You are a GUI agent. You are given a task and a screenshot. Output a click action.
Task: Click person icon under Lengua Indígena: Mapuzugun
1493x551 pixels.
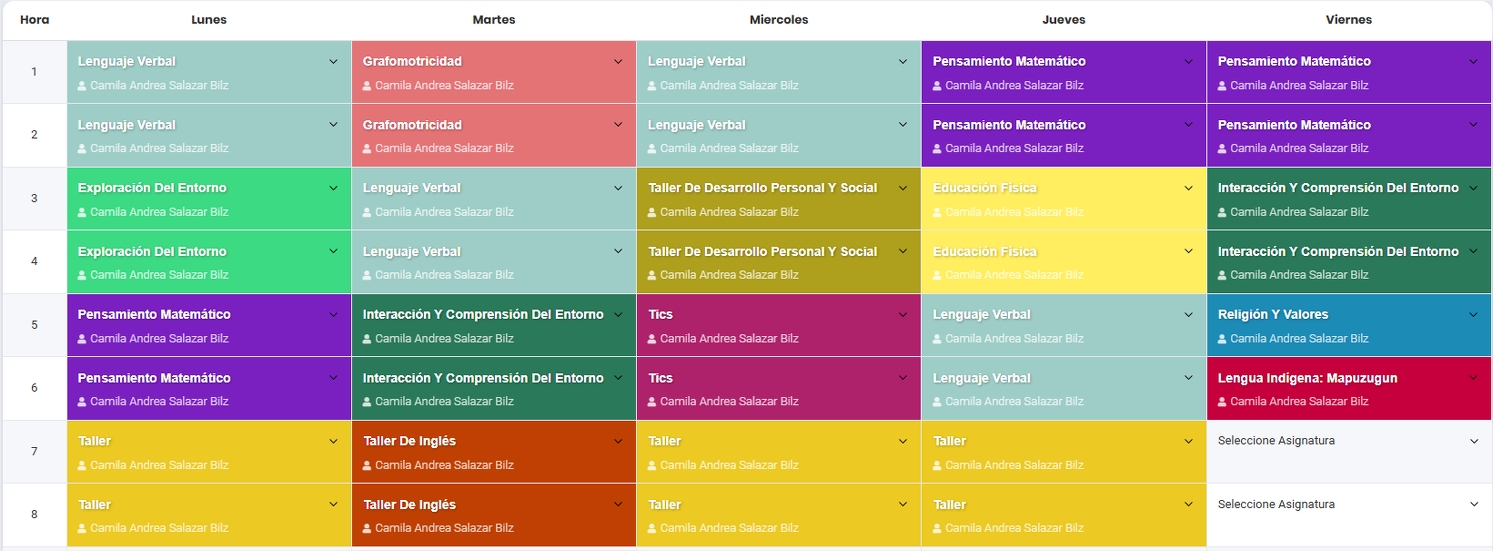(1223, 402)
